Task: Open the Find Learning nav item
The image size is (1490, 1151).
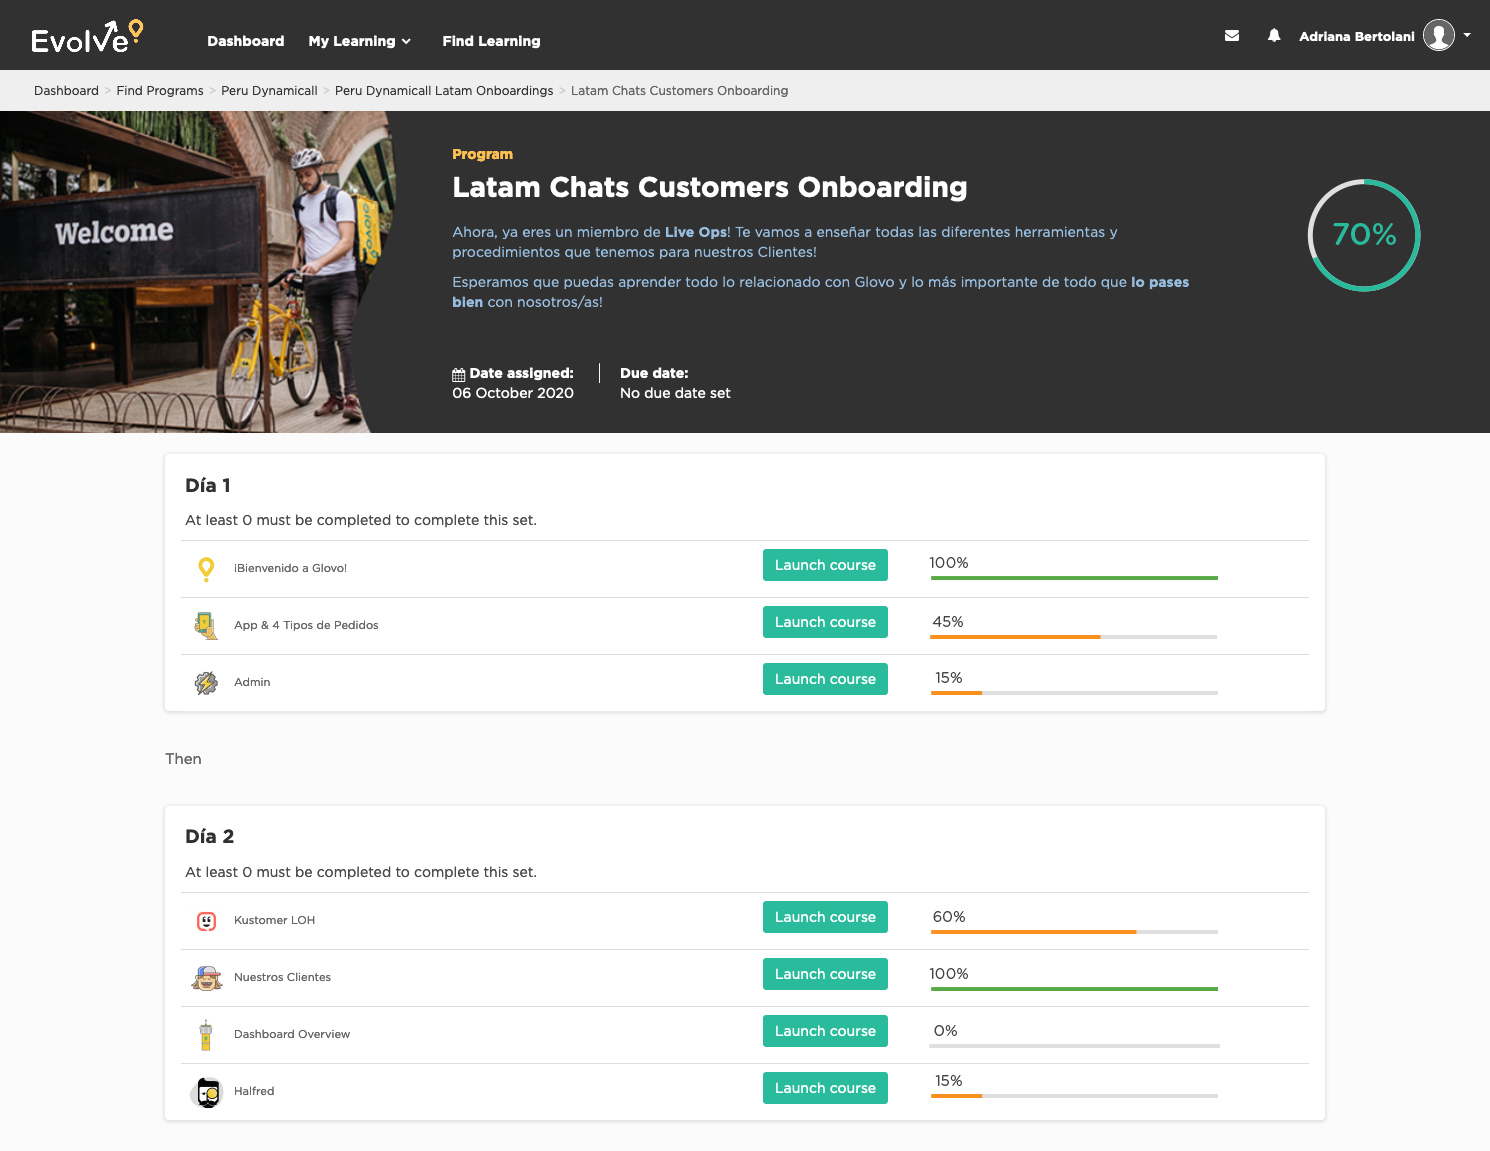Action: [x=491, y=41]
